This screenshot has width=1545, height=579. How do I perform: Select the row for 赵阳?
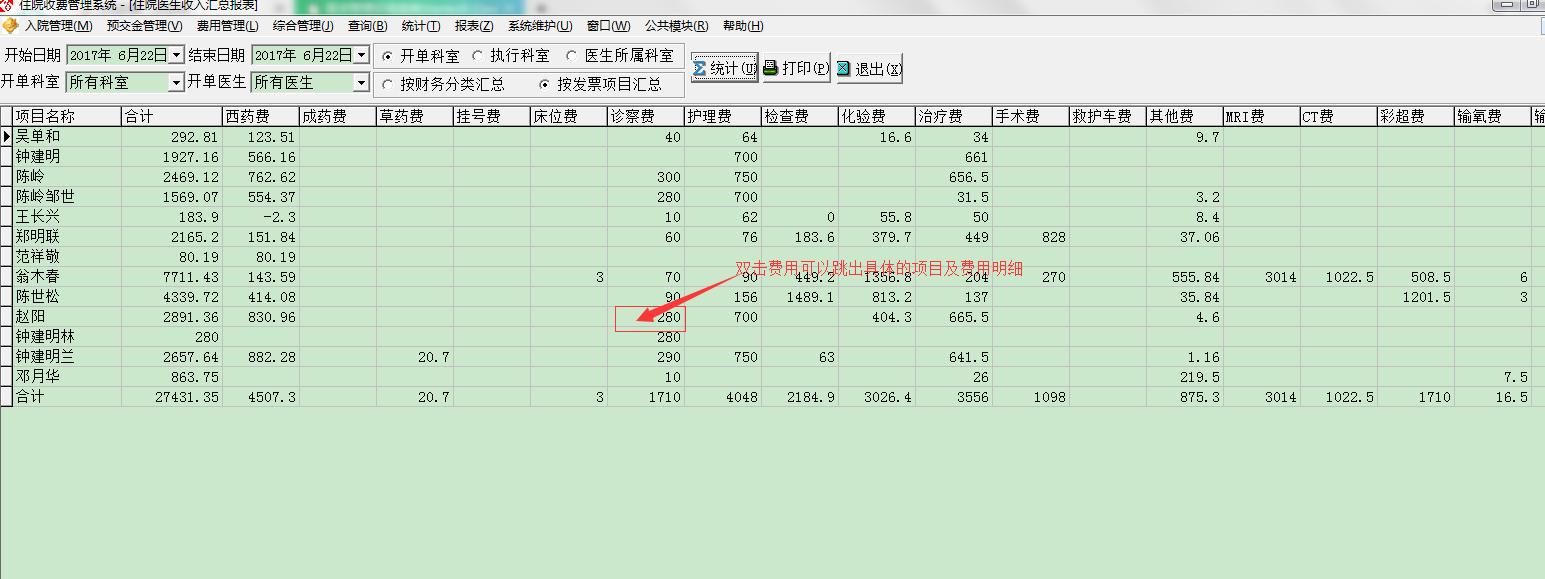click(x=772, y=317)
